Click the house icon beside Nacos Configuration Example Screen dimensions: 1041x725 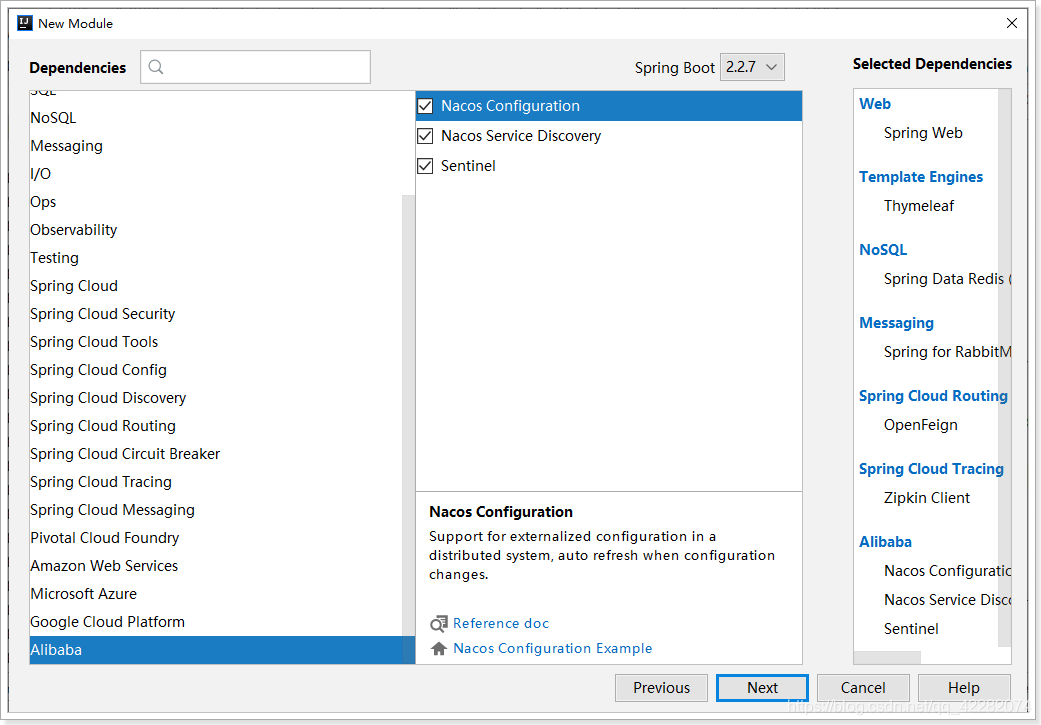click(x=438, y=649)
